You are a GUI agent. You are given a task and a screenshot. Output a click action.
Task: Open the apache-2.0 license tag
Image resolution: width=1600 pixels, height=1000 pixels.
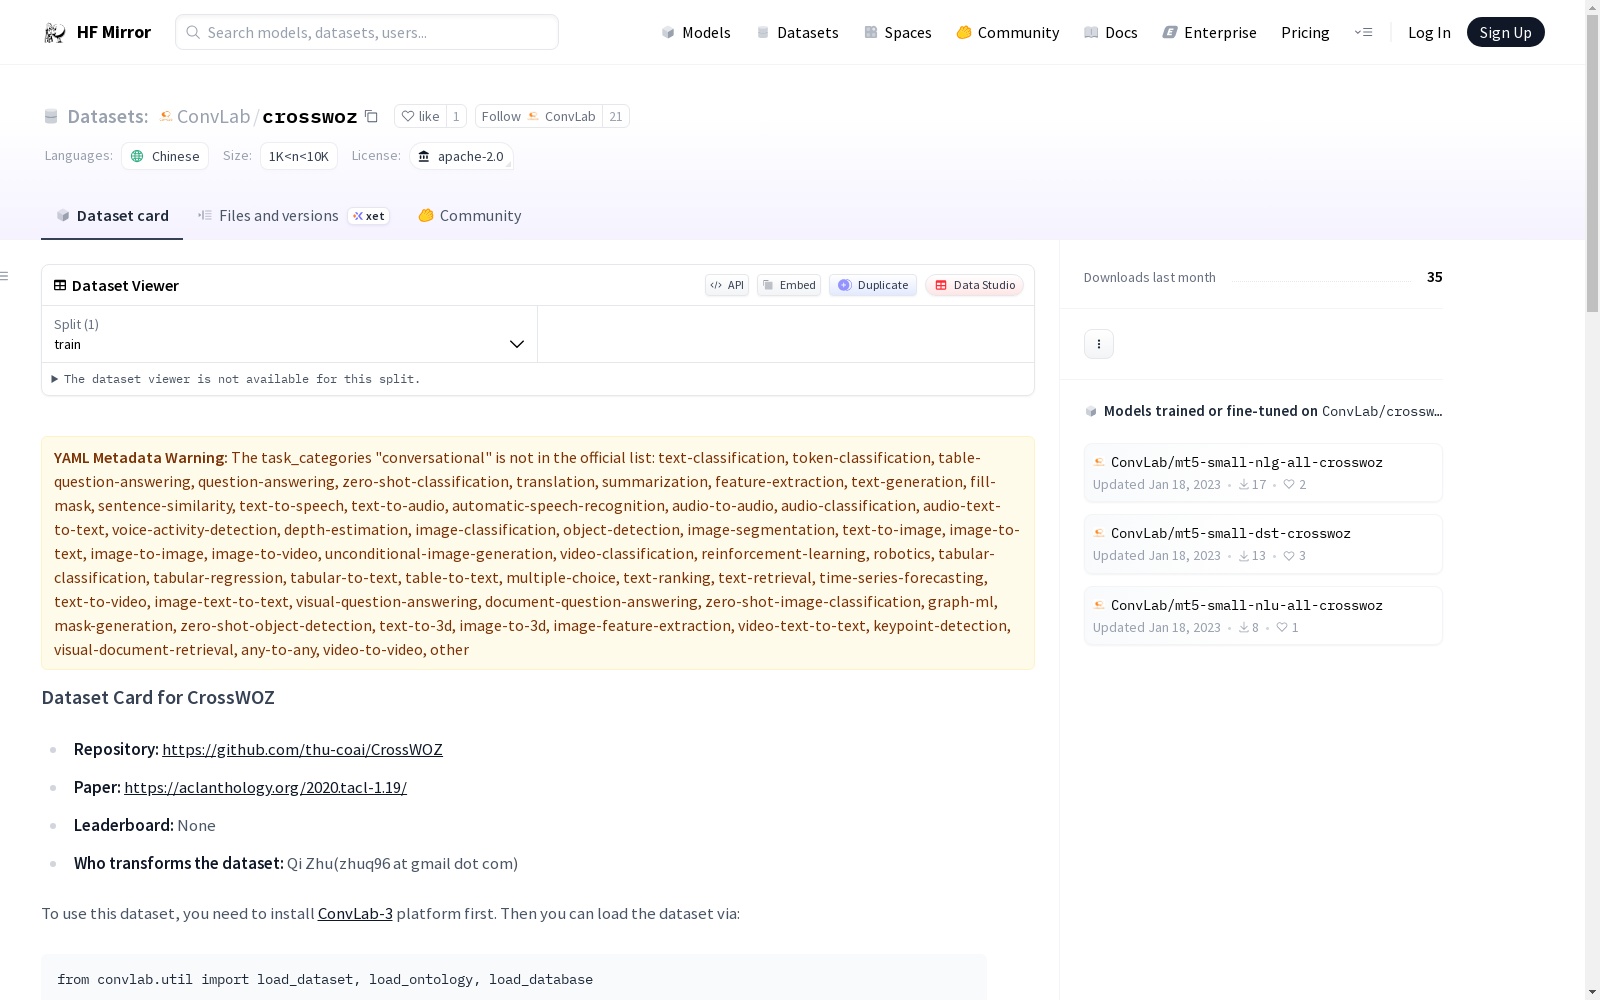(461, 156)
